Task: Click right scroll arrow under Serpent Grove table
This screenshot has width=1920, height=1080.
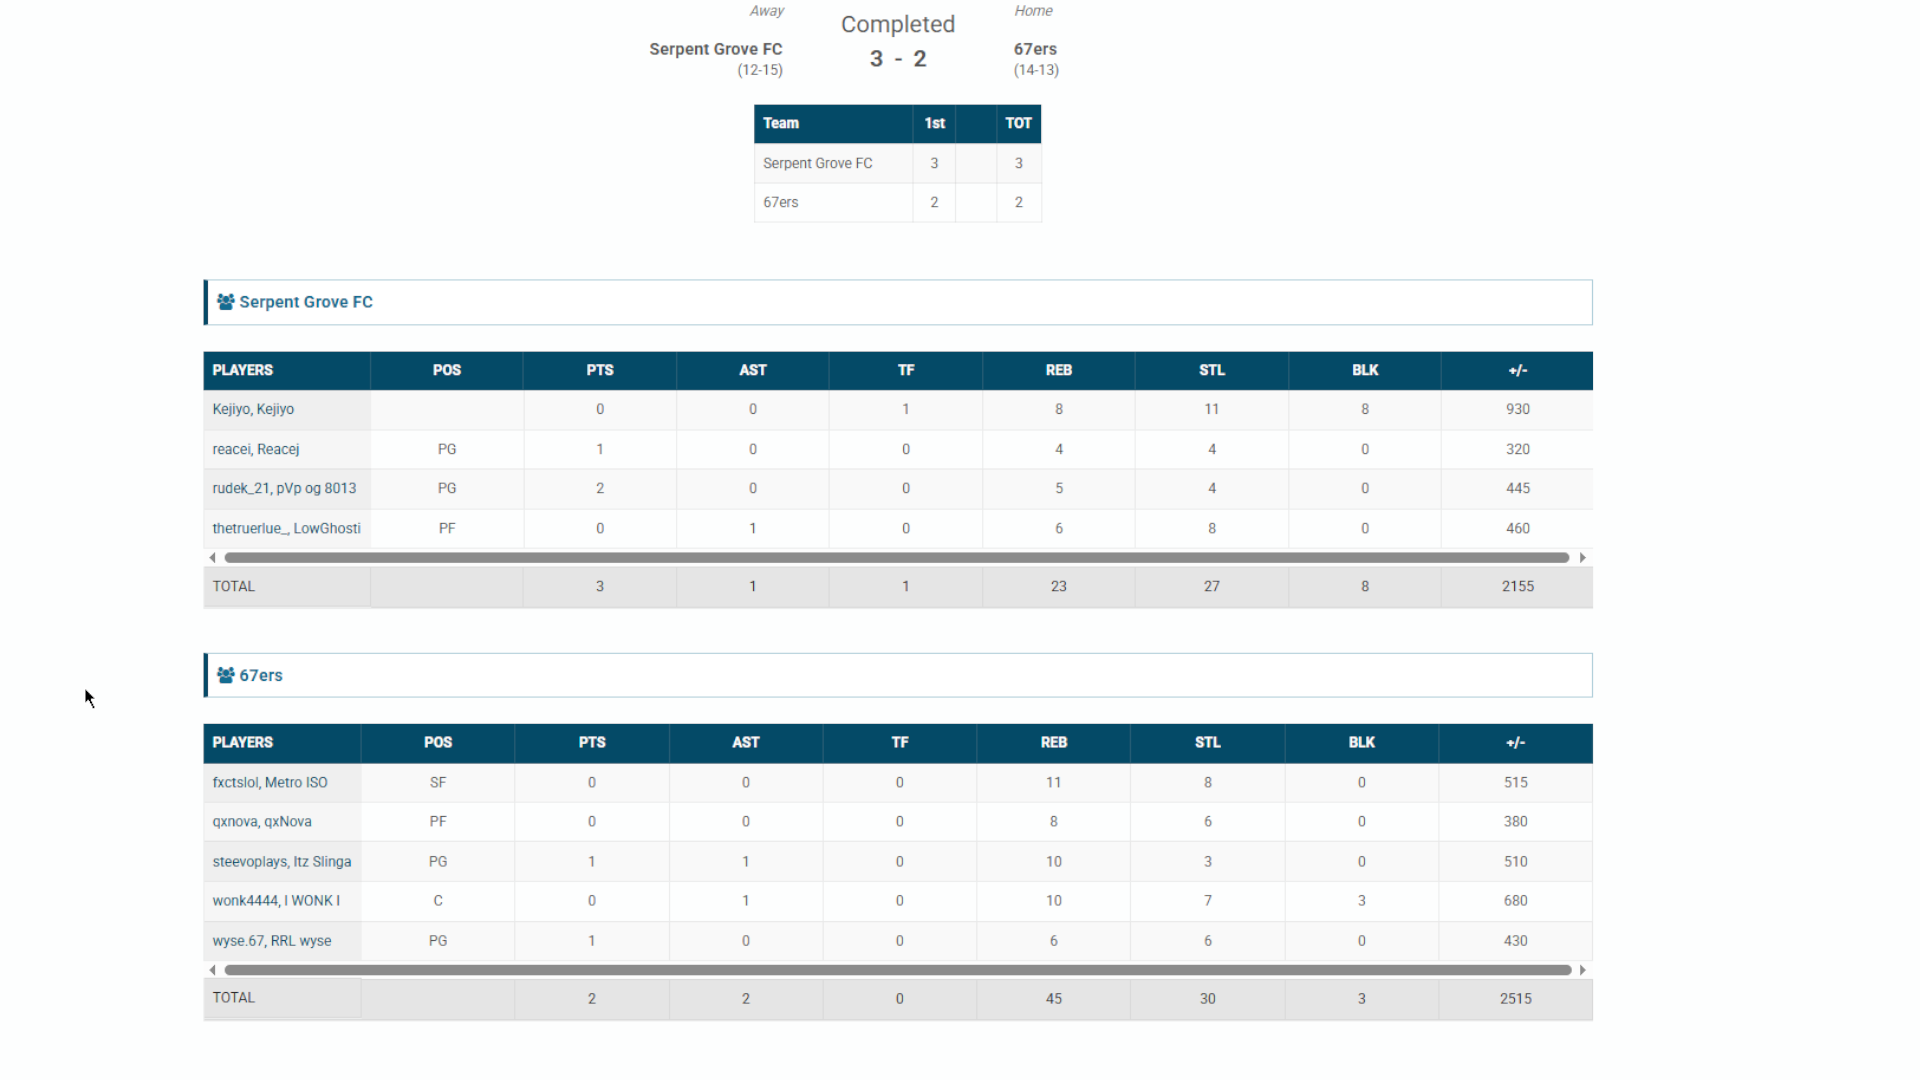Action: (1582, 558)
